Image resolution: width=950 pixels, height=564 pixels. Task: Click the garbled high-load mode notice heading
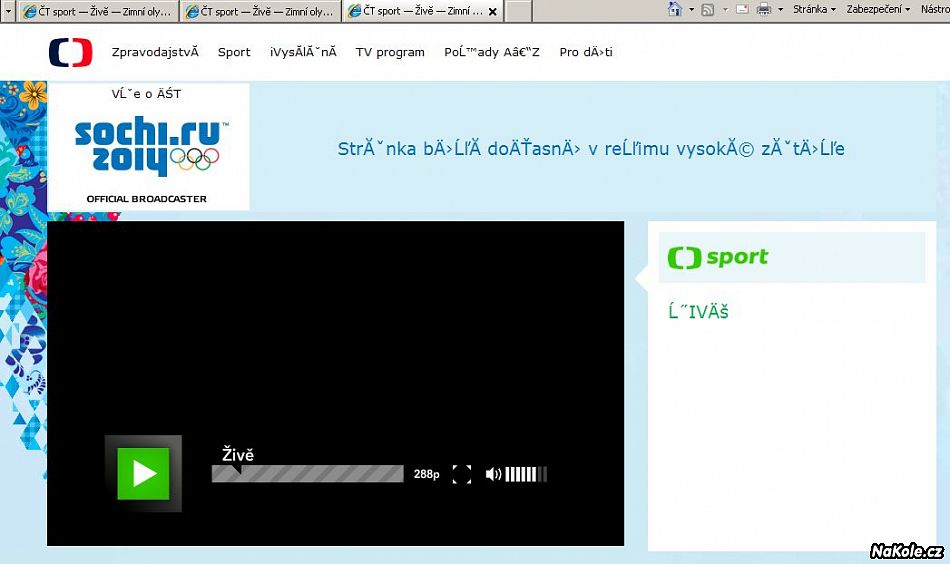(591, 148)
